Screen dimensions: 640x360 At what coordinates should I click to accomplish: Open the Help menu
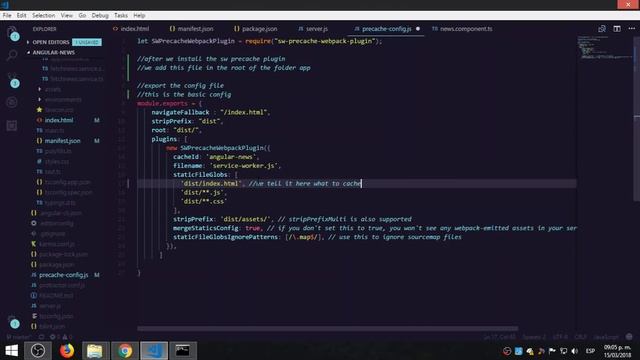click(x=139, y=16)
